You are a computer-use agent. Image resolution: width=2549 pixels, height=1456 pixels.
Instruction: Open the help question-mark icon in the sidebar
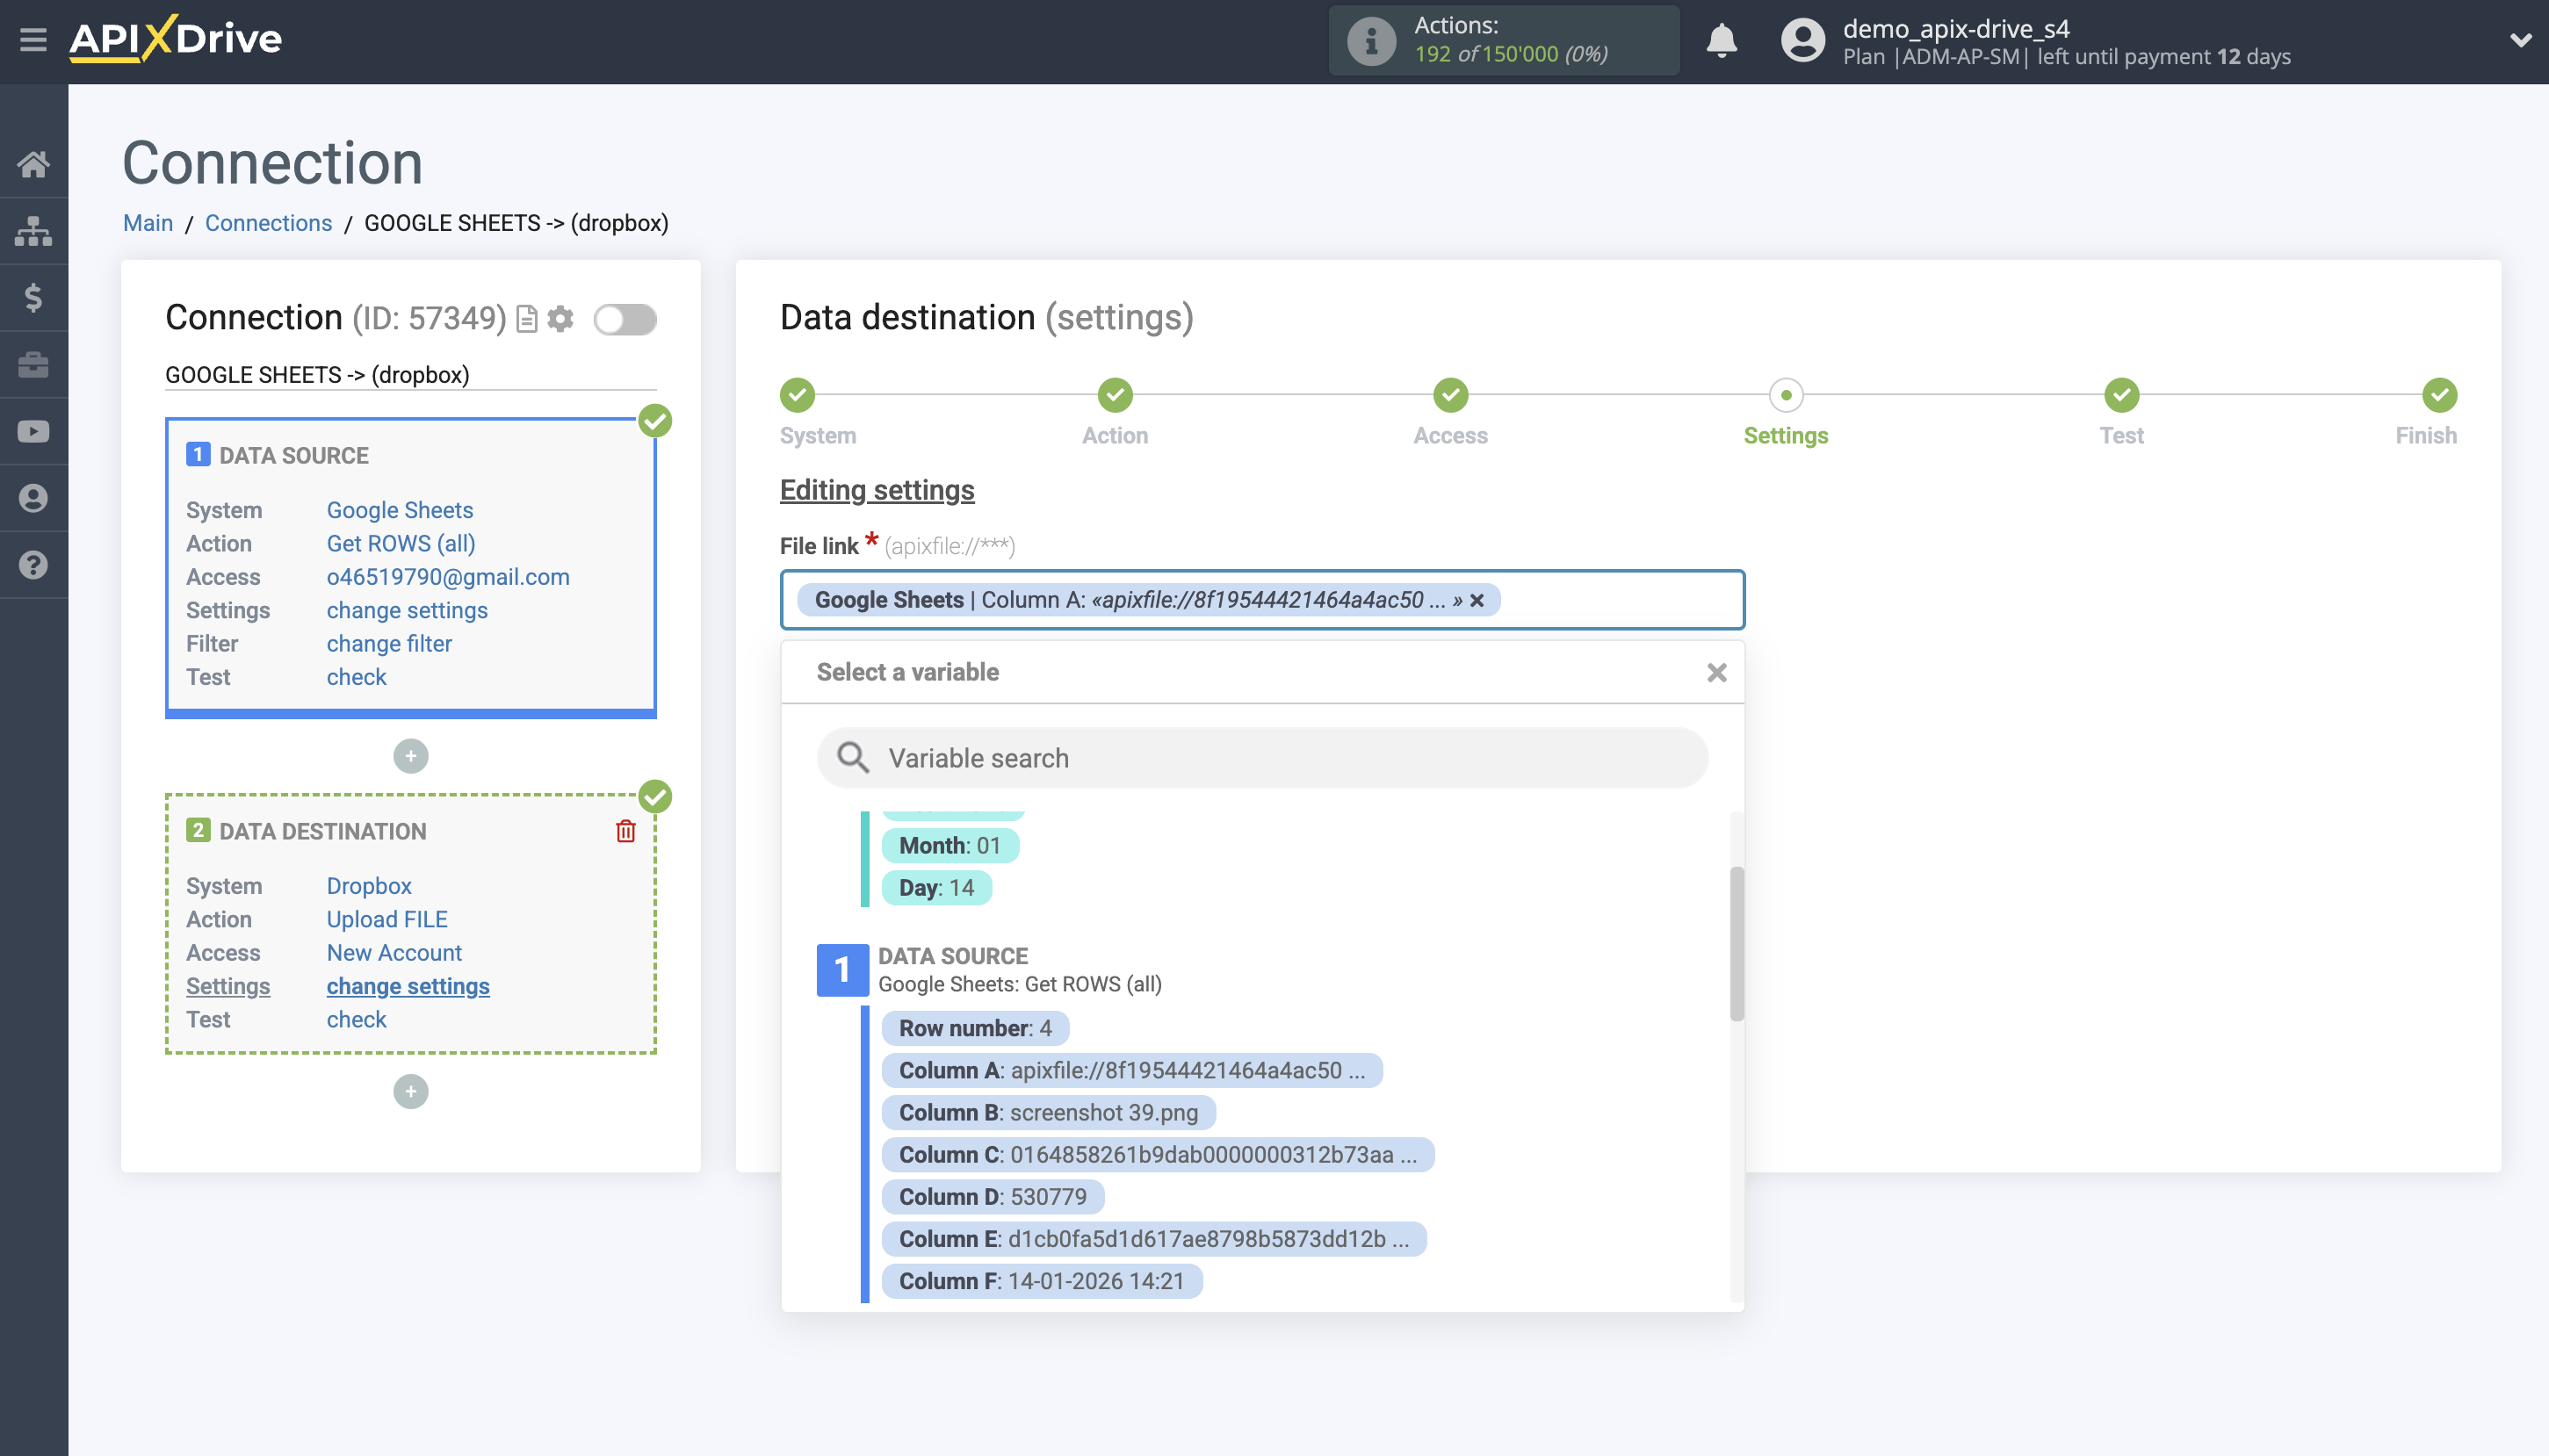[33, 564]
